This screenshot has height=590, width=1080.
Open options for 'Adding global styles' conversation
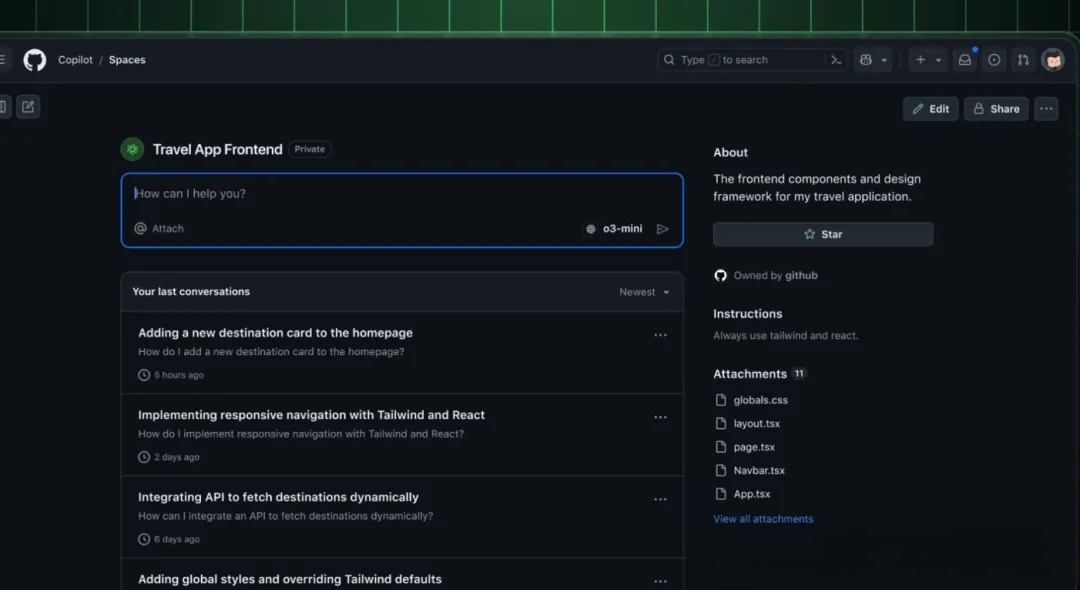coord(660,582)
